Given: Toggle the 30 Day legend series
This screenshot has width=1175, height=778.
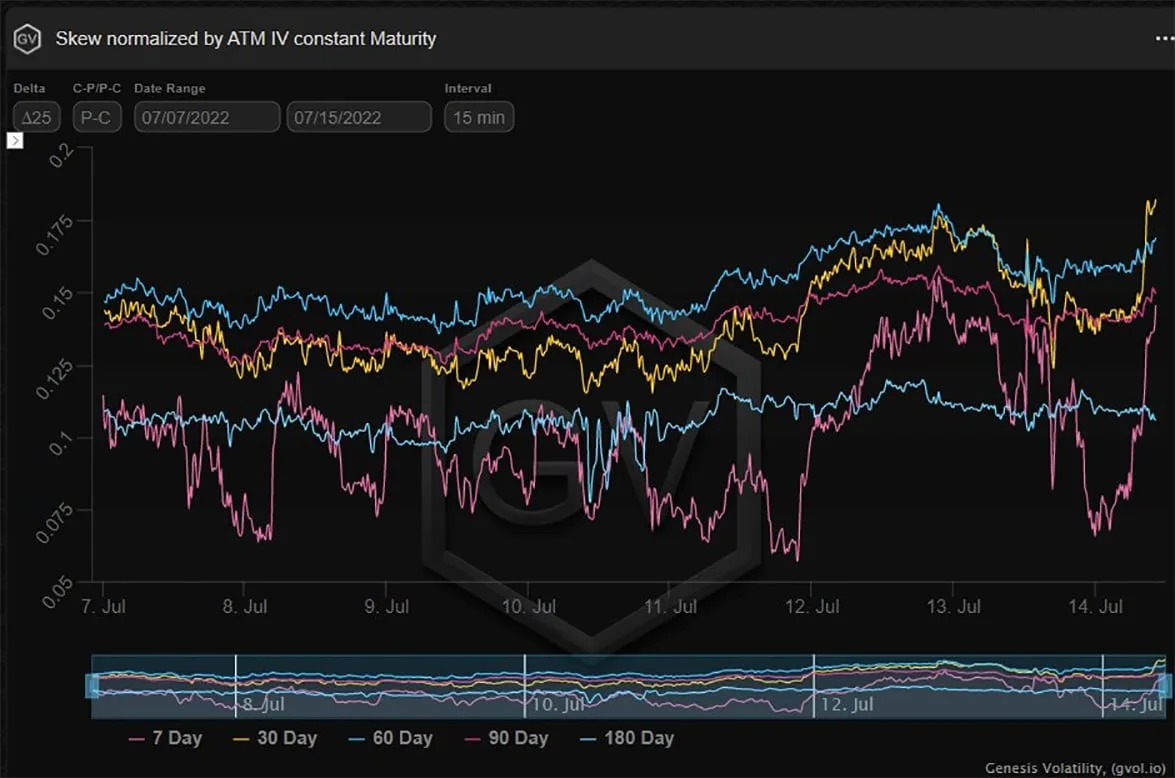Looking at the screenshot, I should click(x=275, y=738).
